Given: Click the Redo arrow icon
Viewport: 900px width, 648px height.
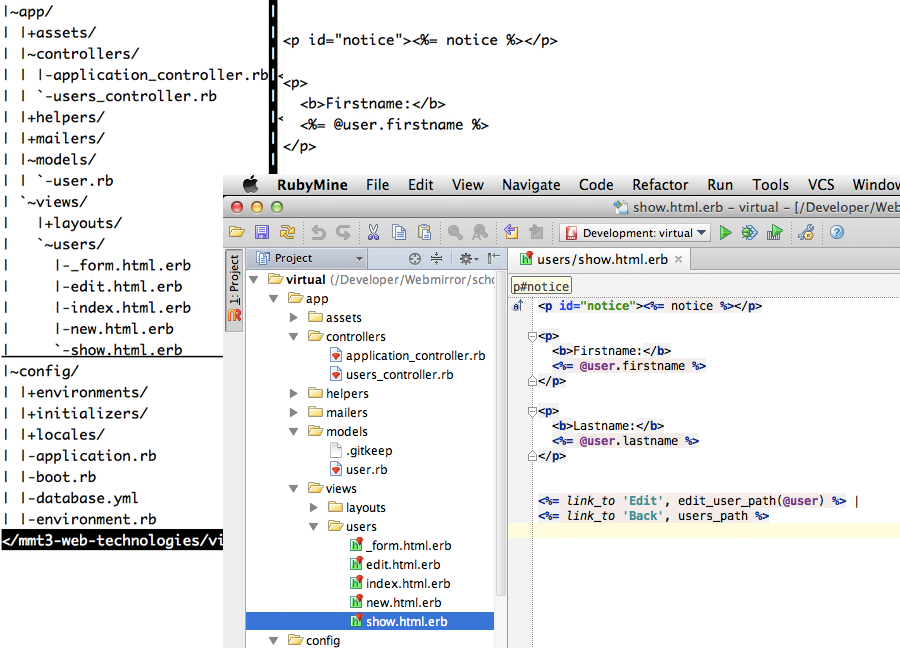Looking at the screenshot, I should (x=343, y=232).
